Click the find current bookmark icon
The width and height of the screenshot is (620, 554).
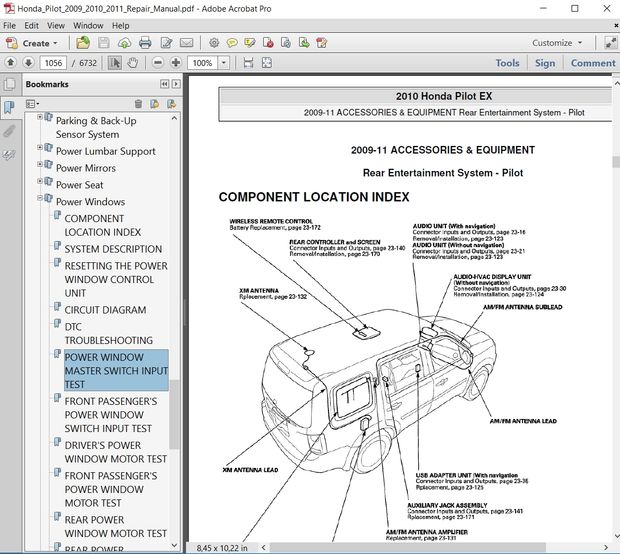point(171,104)
